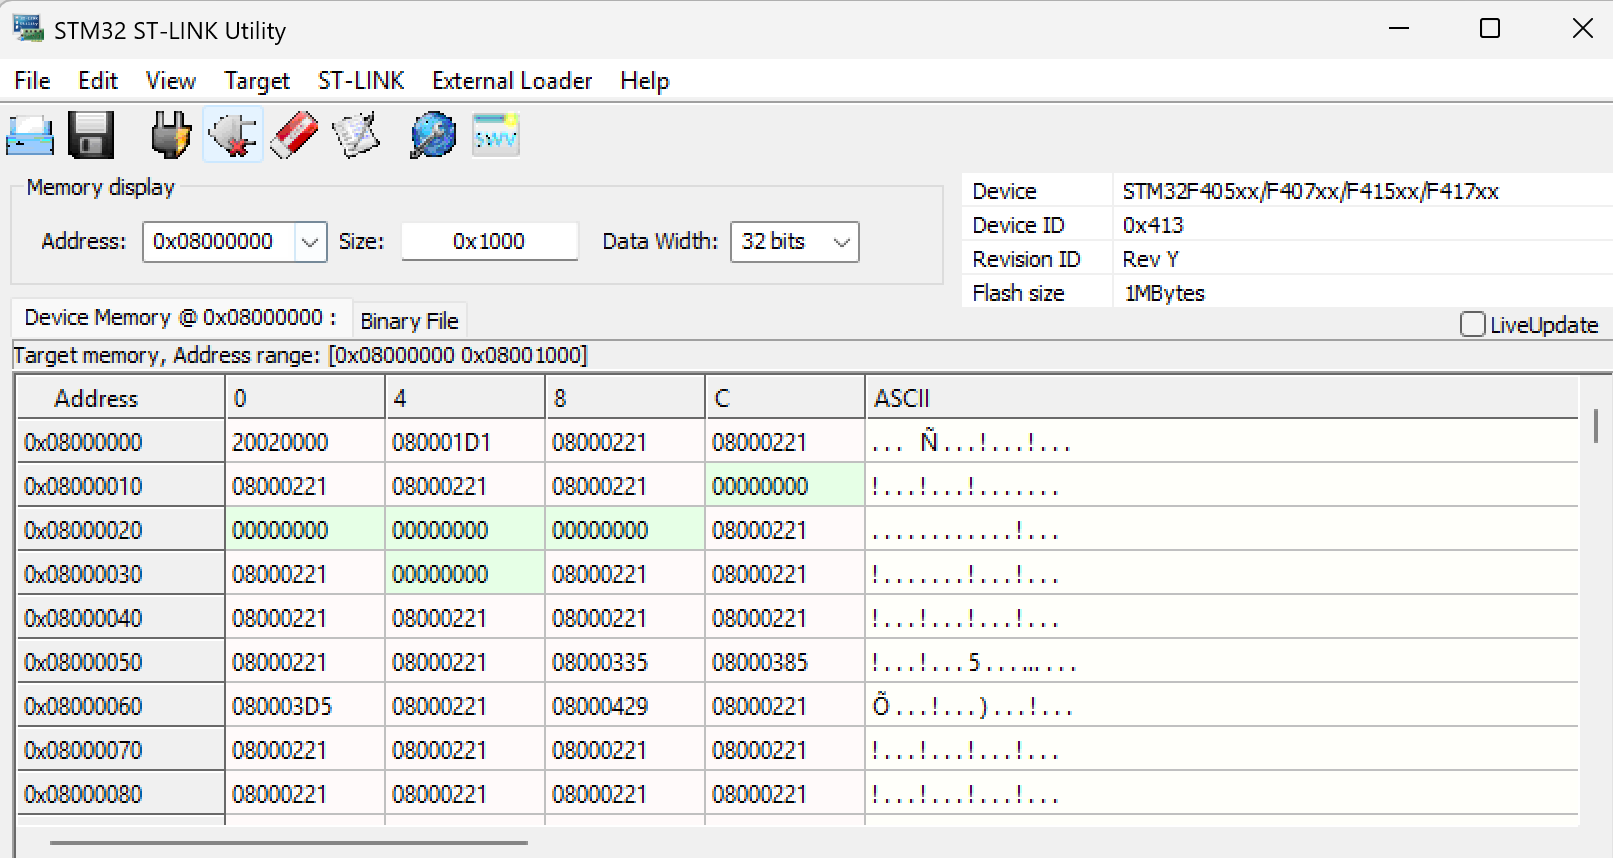This screenshot has width=1613, height=858.
Task: Select green 00000000 cell in row 0x08000030
Action: [x=465, y=574]
